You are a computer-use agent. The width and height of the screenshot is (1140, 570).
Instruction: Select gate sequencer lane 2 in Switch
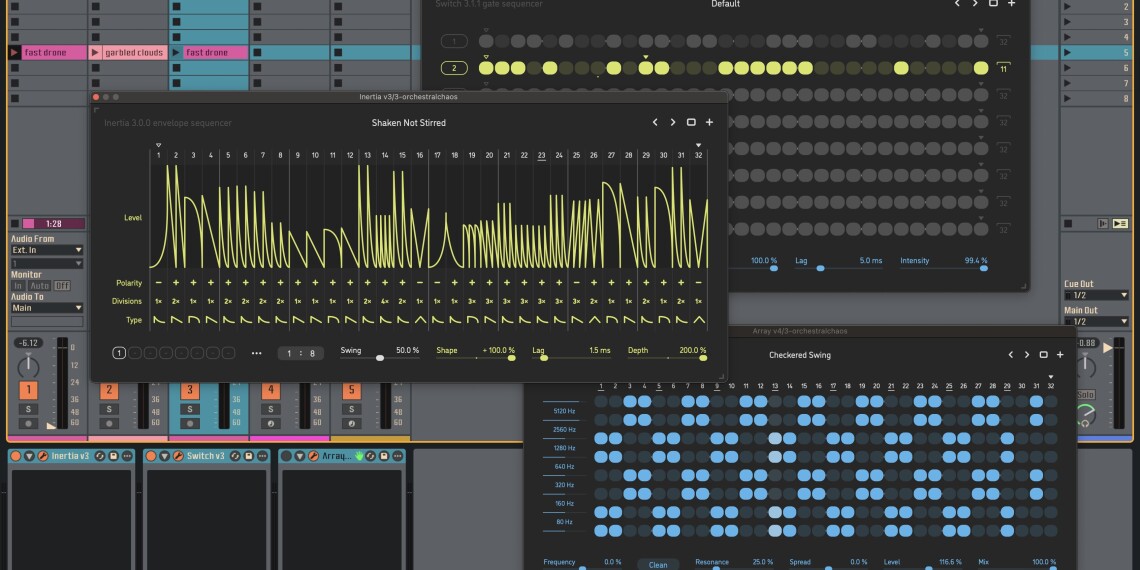click(x=454, y=68)
